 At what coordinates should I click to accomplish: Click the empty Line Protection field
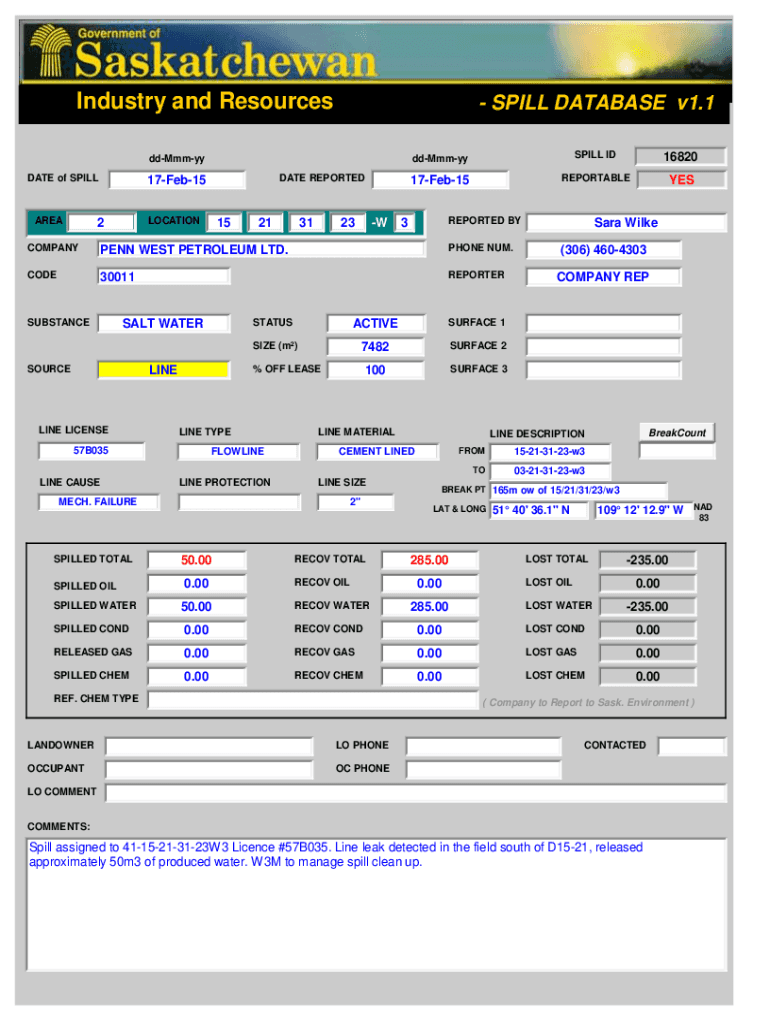238,502
